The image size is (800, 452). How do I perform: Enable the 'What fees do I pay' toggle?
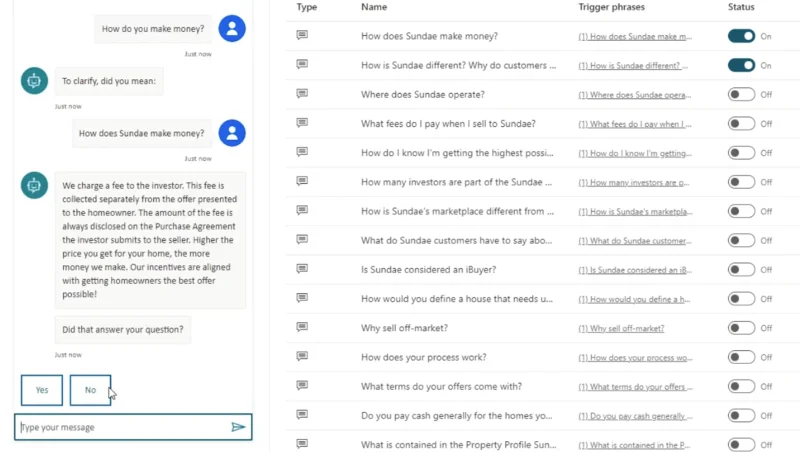pyautogui.click(x=741, y=123)
